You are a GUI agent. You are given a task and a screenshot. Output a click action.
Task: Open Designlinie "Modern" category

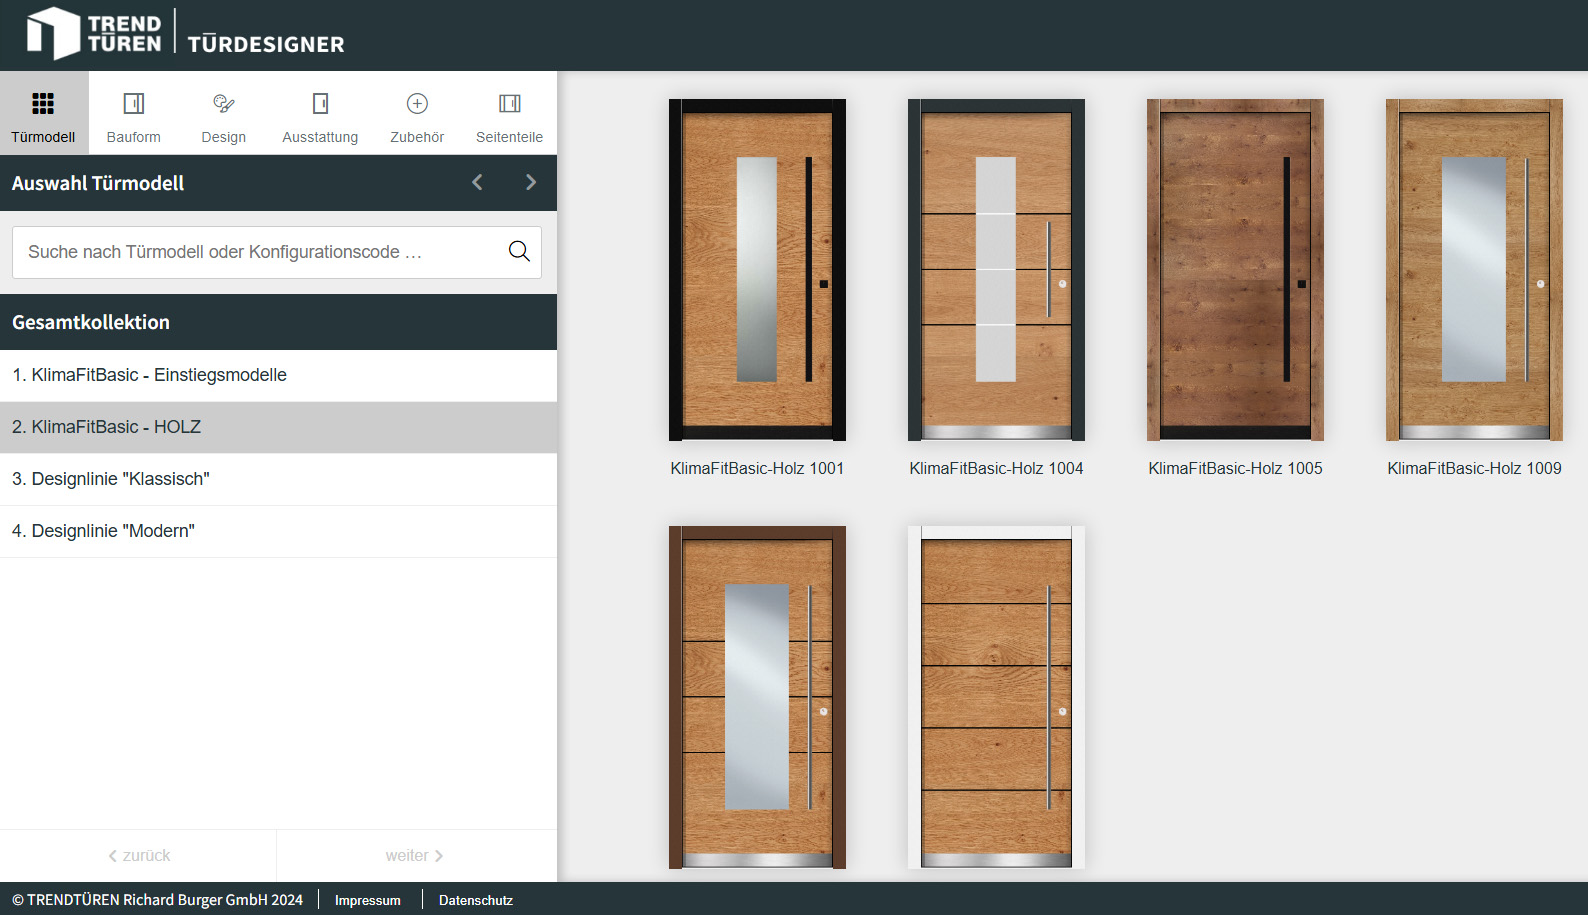point(103,531)
